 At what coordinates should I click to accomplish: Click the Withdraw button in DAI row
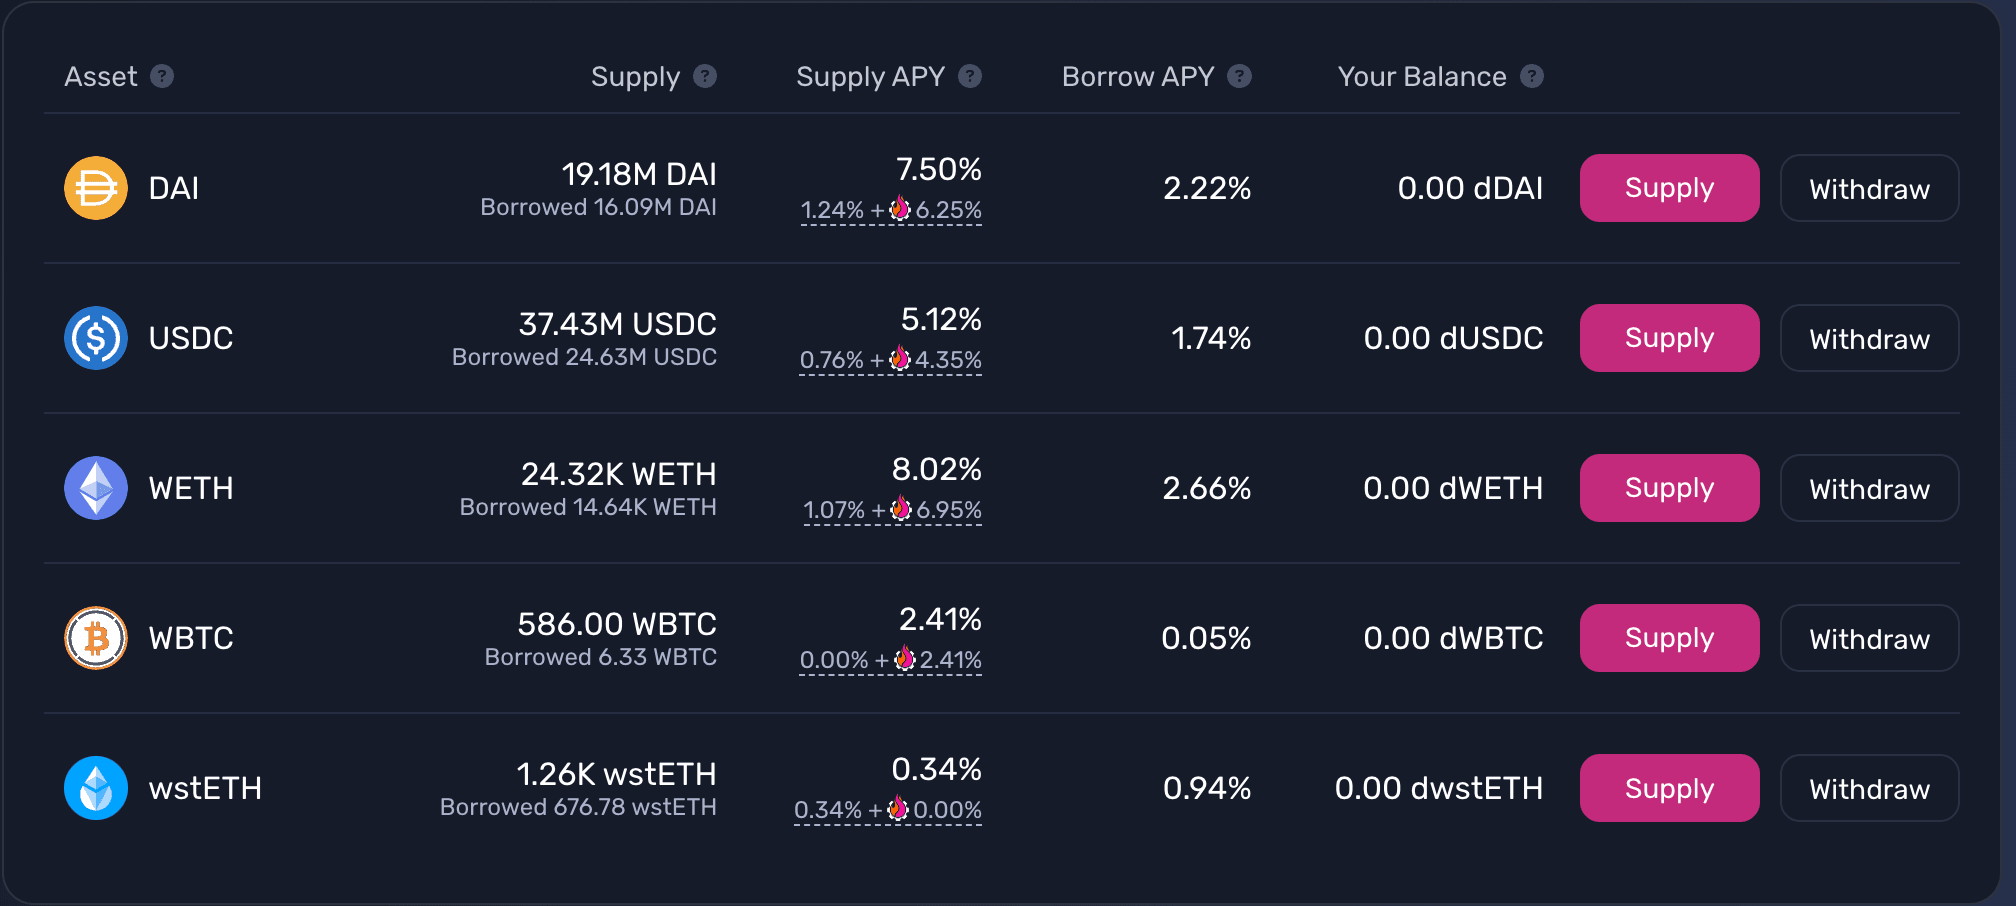1870,188
